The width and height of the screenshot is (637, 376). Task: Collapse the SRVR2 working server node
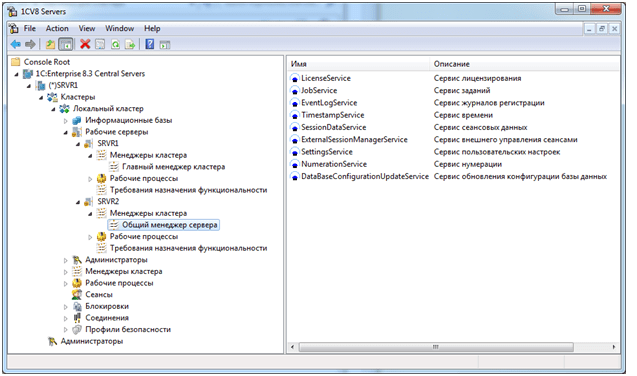tap(78, 202)
